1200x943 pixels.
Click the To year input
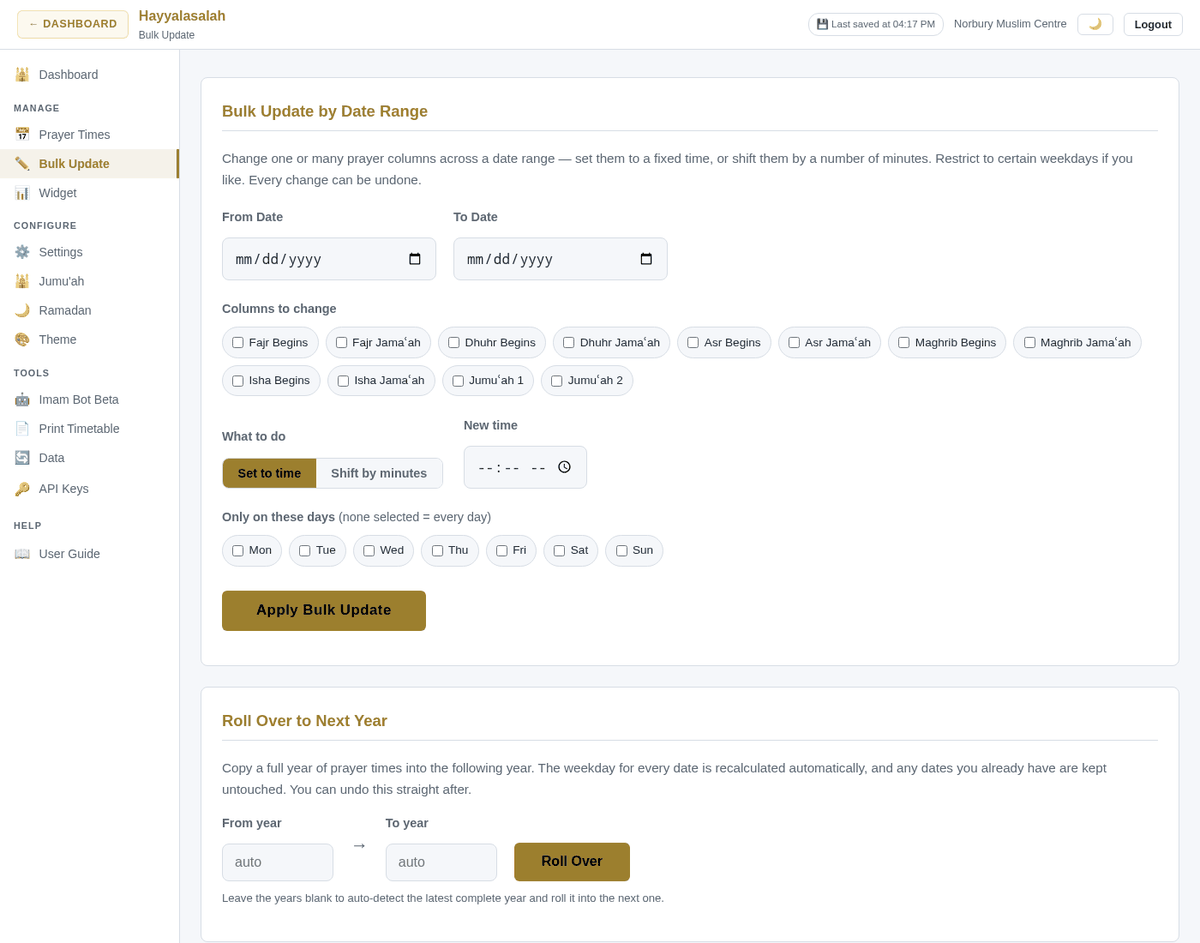click(x=441, y=862)
